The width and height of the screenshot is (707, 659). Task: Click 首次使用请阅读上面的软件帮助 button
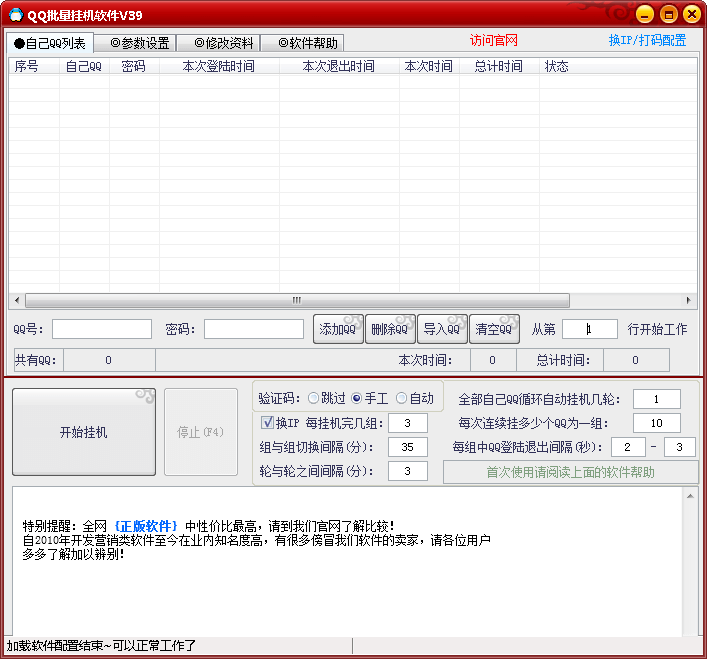(x=570, y=472)
